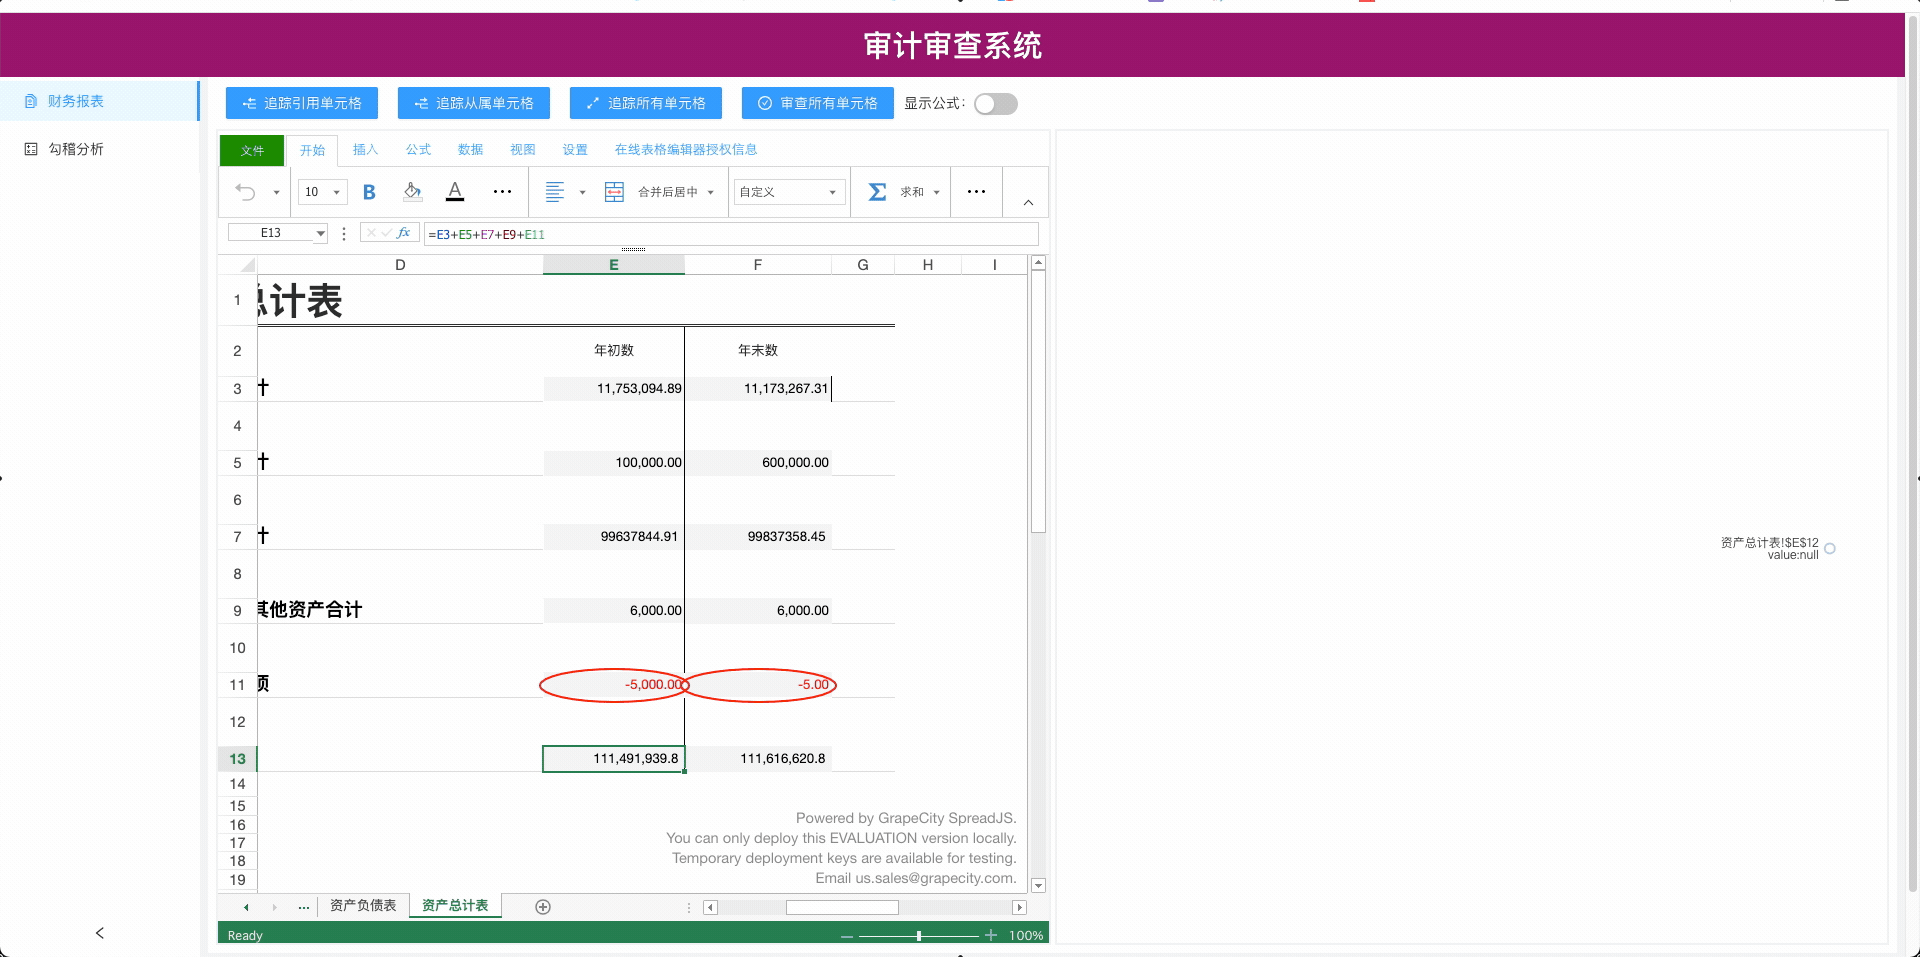Click the vertical scrollbar down arrow

pos(1038,885)
